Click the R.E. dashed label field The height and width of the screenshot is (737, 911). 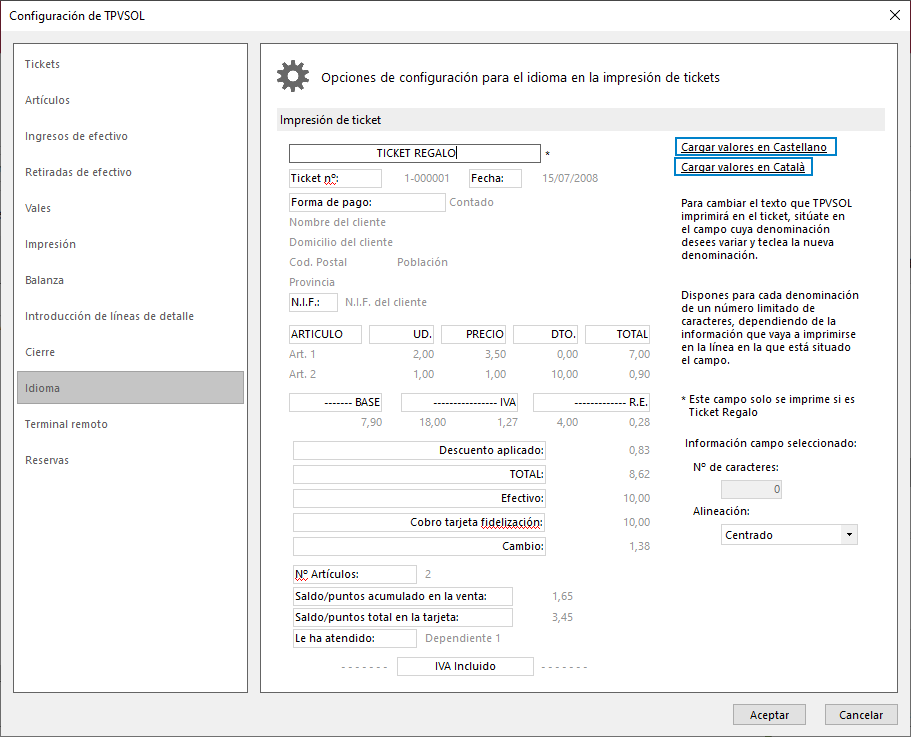(x=591, y=402)
